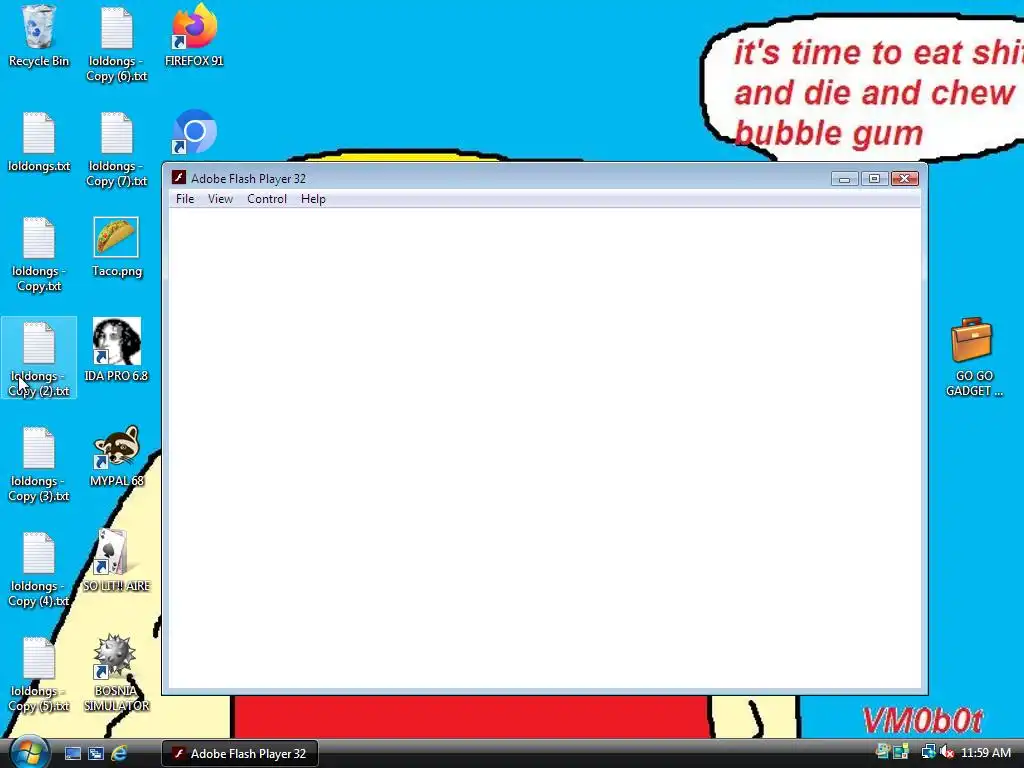The image size is (1024, 768).
Task: Launch Internet Explorer from quick launch
Action: tap(119, 754)
